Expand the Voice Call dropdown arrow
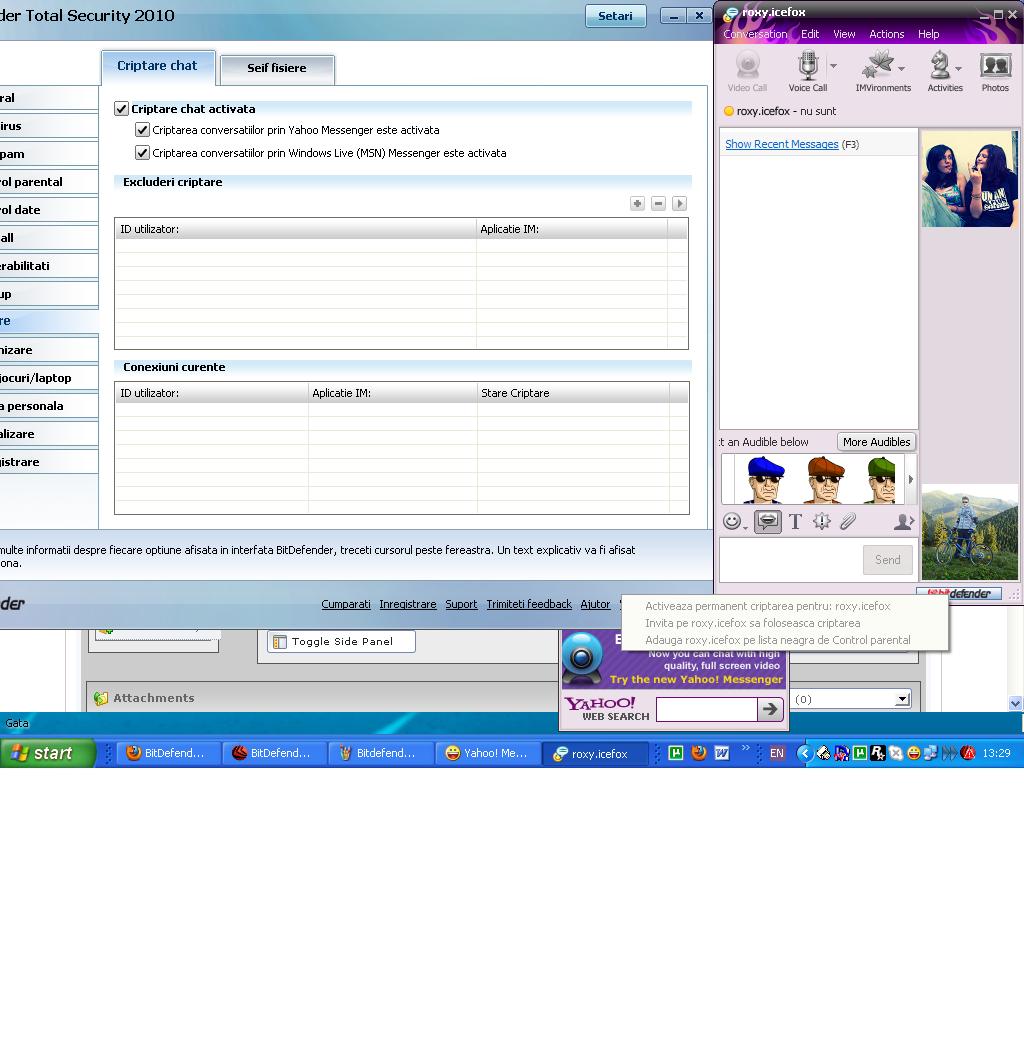The height and width of the screenshot is (1064, 1024). [x=833, y=66]
